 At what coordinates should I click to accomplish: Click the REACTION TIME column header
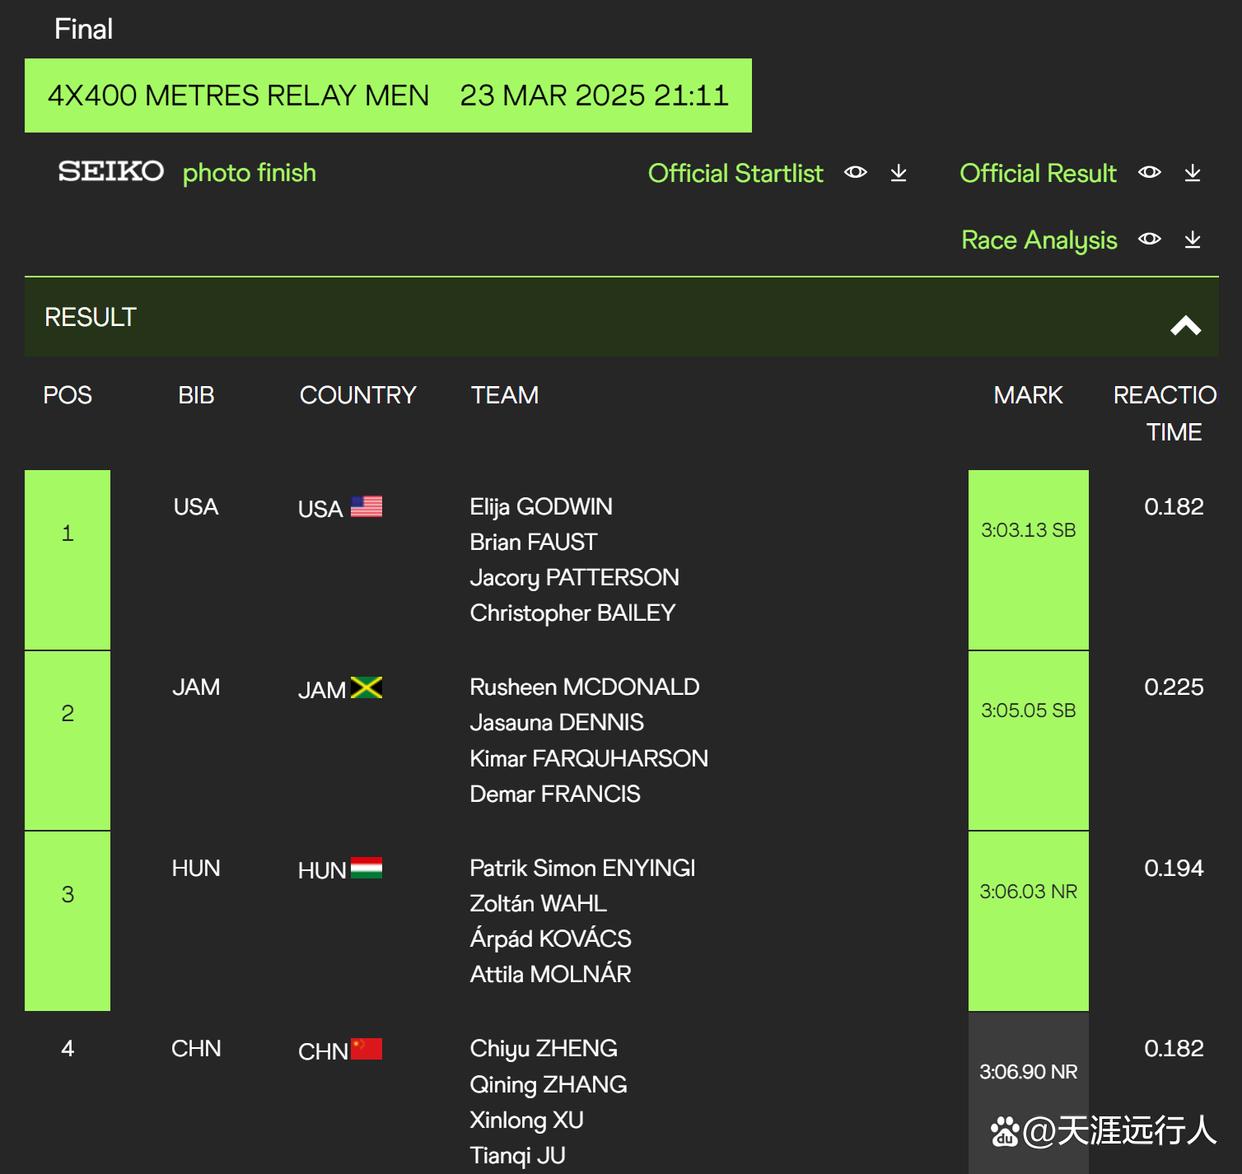(x=1165, y=413)
